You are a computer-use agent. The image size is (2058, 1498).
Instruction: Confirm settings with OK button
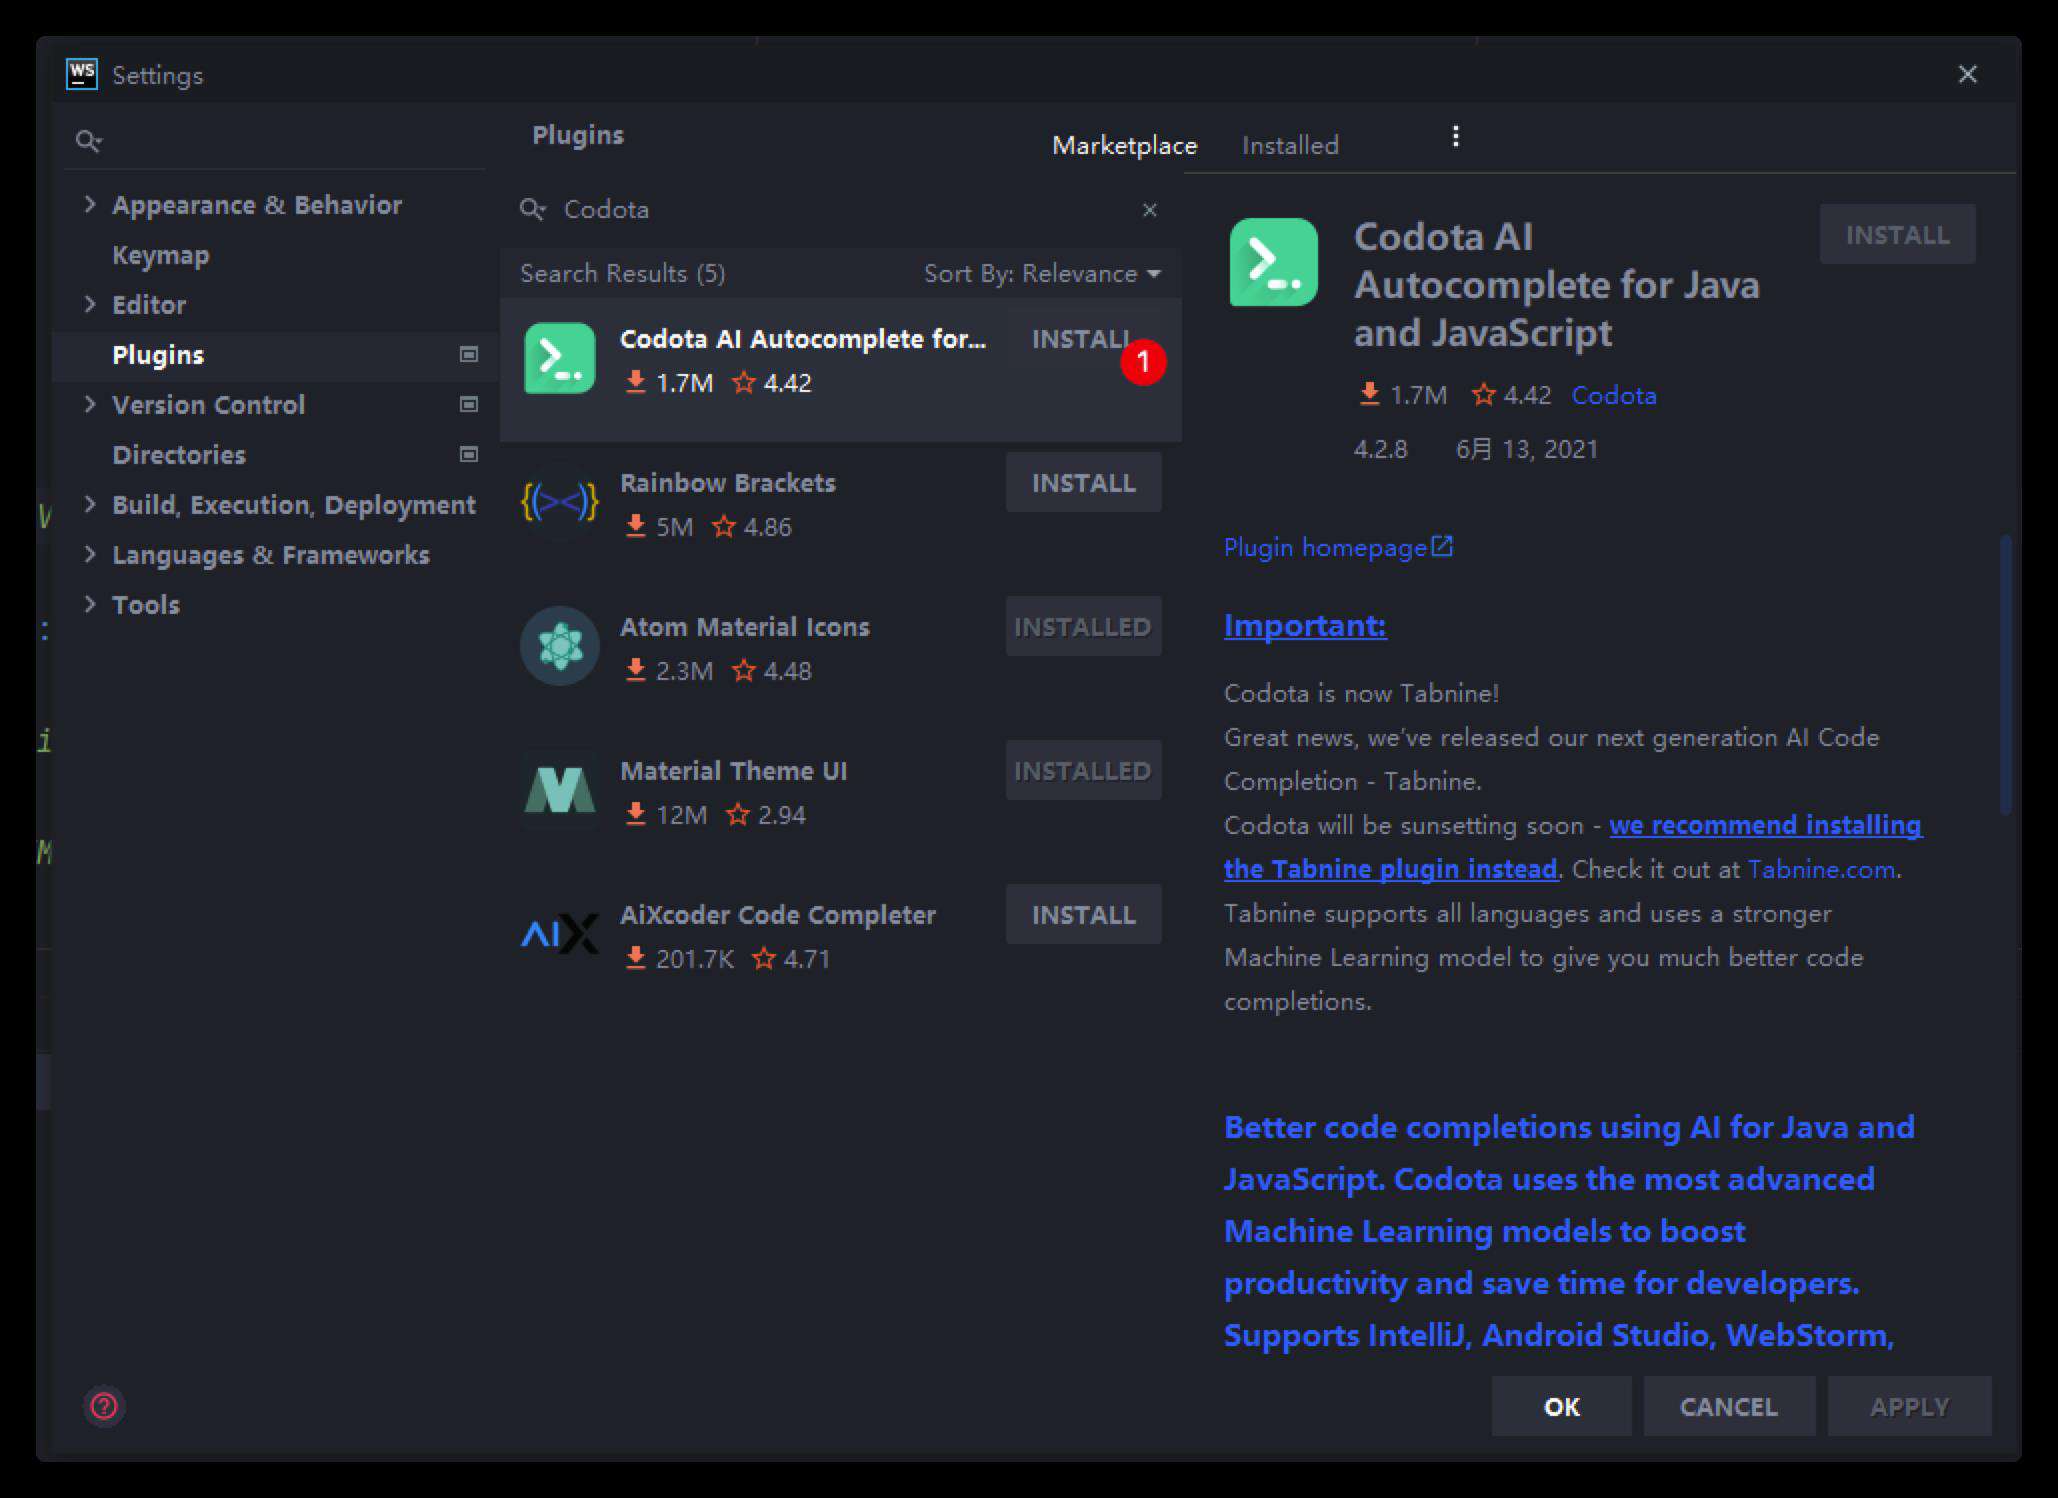(x=1561, y=1406)
